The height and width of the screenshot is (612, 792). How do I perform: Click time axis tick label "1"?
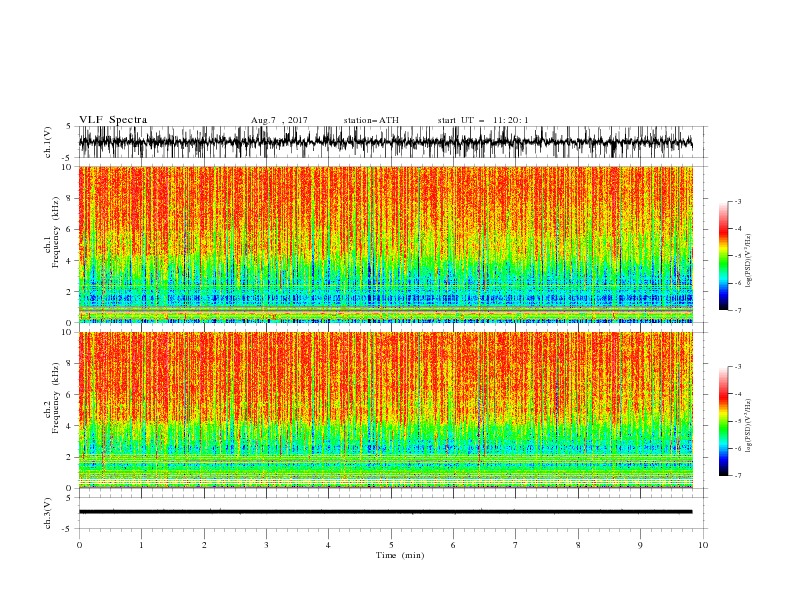tap(141, 545)
